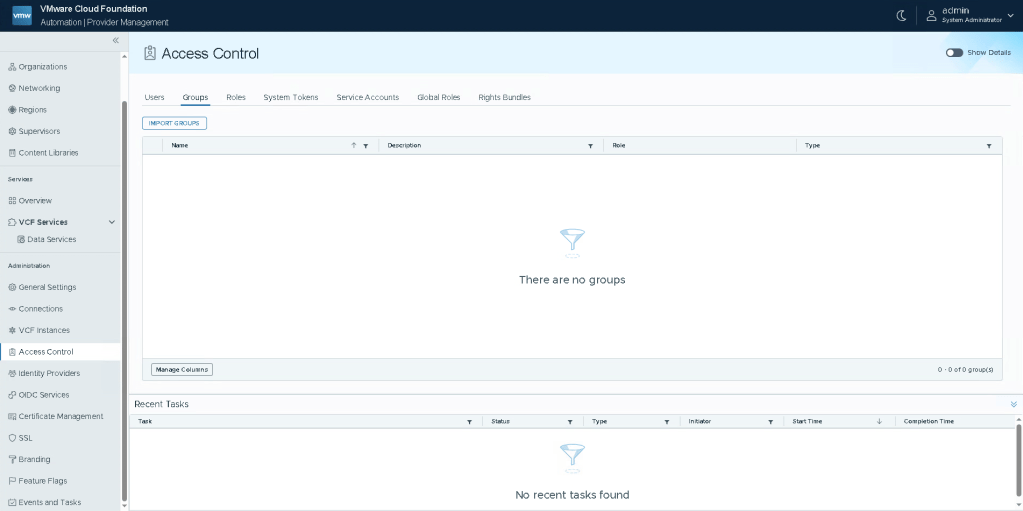Switch to the Users tab

coord(154,97)
